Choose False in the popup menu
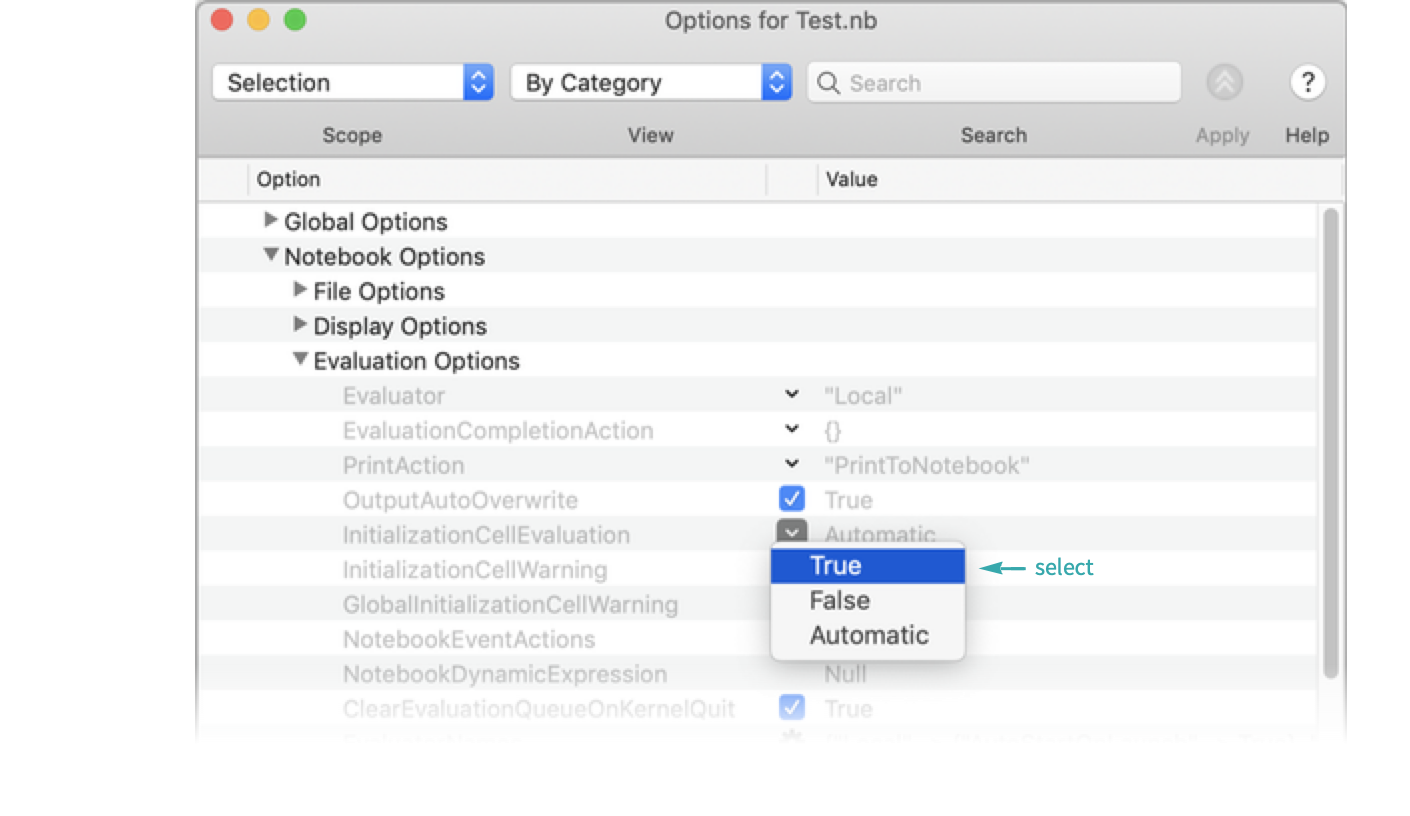This screenshot has height=816, width=1410. point(867,601)
